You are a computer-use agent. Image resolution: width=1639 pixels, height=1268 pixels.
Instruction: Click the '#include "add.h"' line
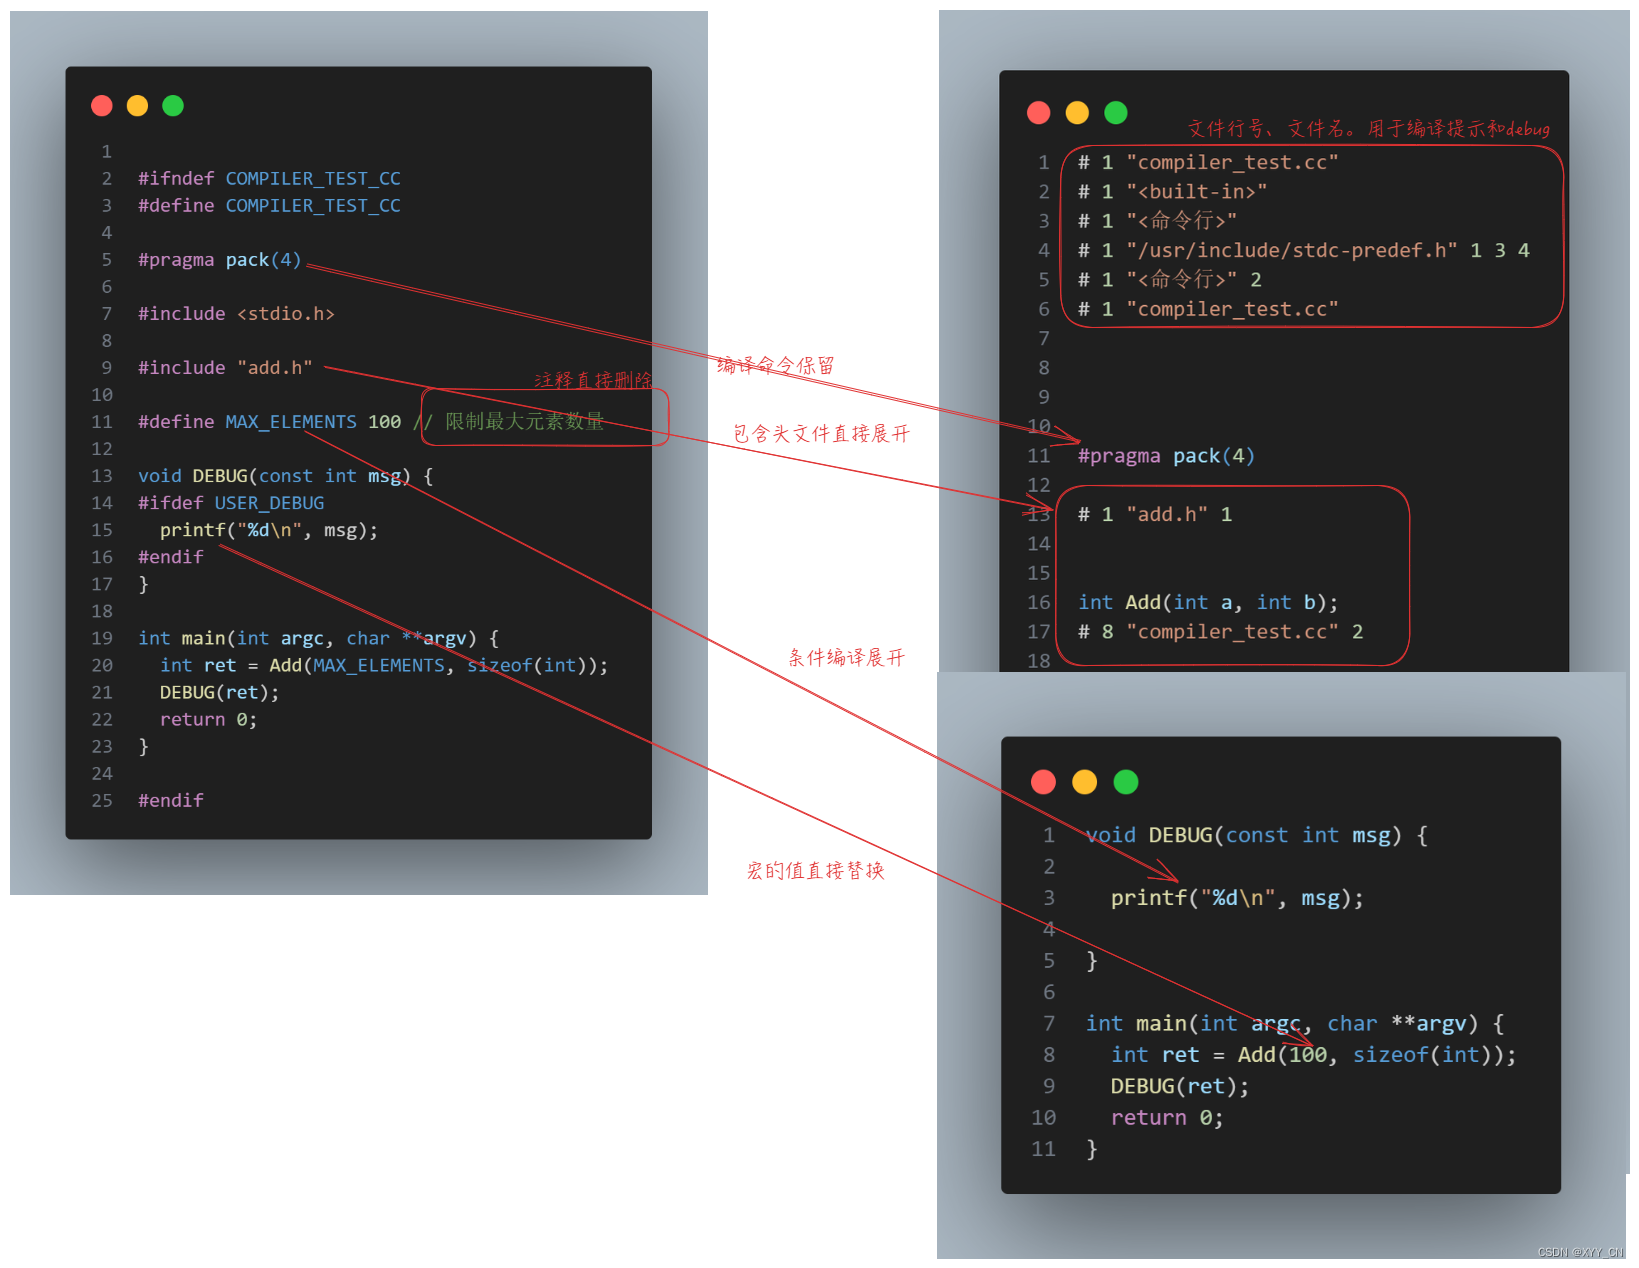point(225,368)
